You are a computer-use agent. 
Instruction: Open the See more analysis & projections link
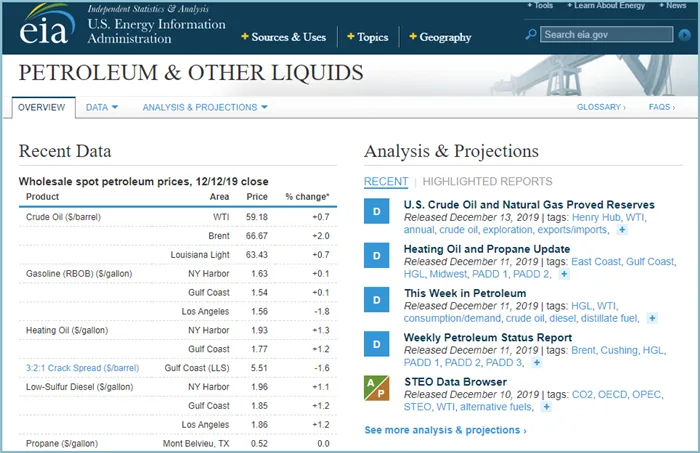pyautogui.click(x=445, y=431)
